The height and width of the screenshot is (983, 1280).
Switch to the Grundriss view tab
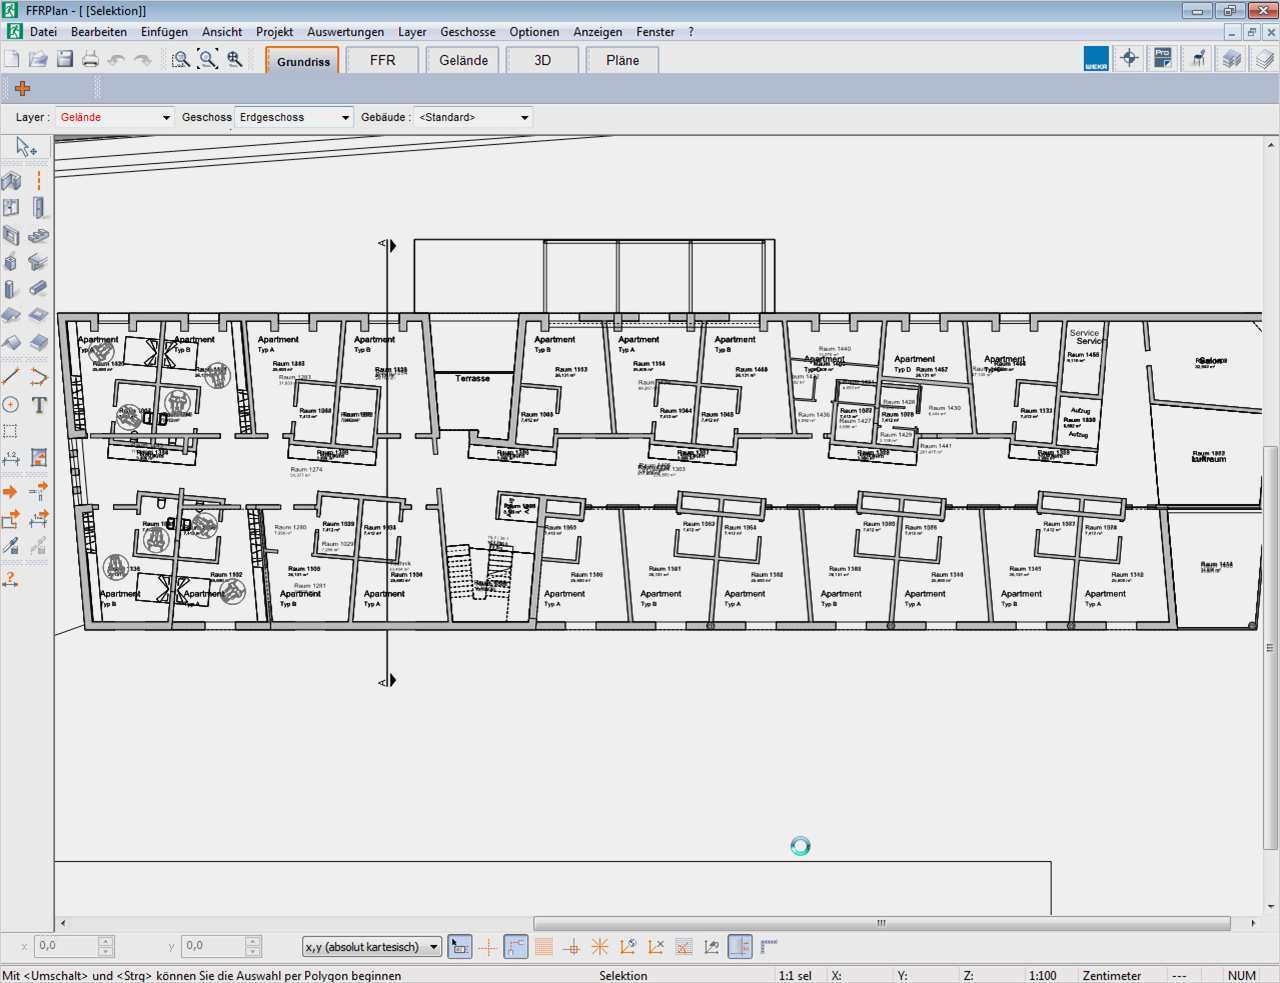(303, 61)
